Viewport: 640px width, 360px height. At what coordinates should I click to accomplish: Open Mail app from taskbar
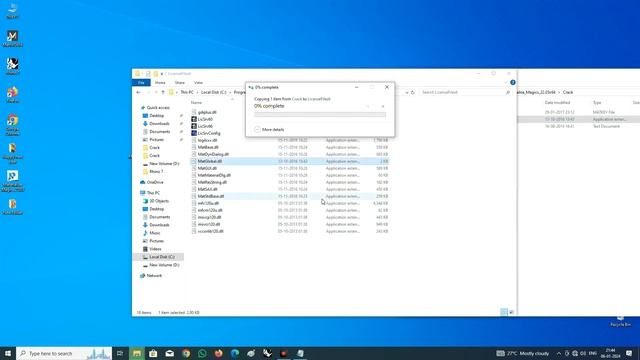click(169, 353)
